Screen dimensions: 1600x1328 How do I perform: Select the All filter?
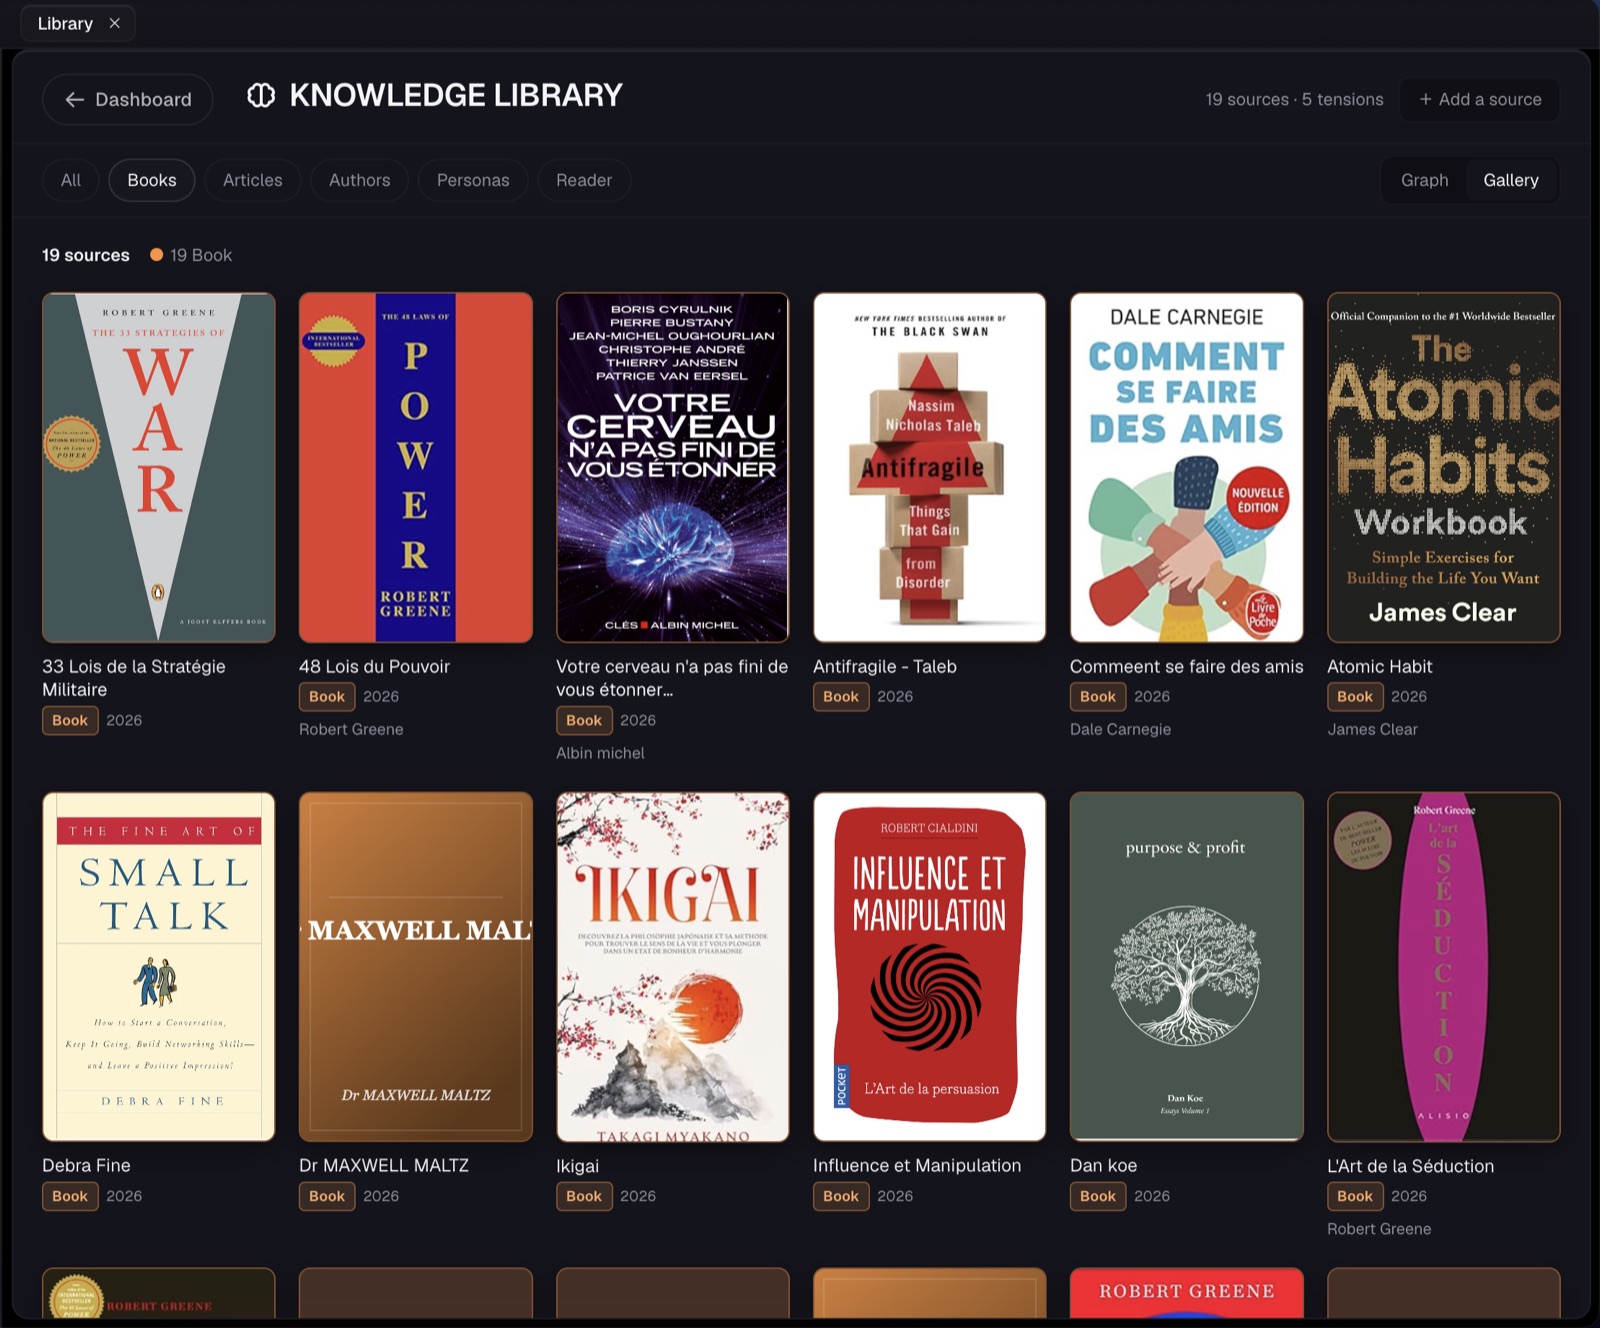point(71,180)
